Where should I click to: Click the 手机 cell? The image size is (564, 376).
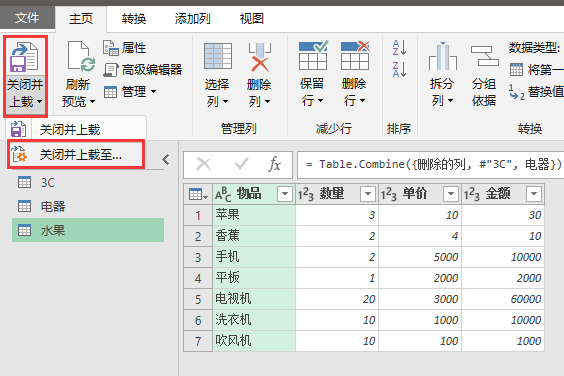254,257
